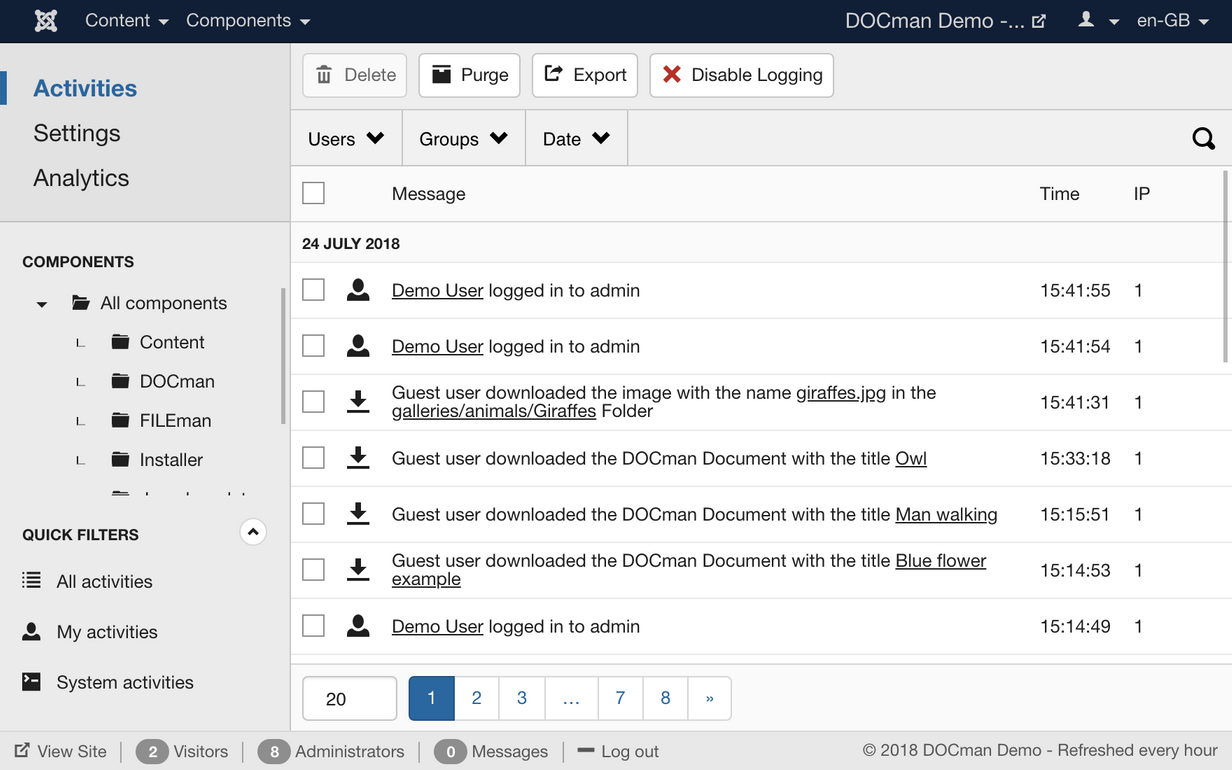
Task: Click the user icon for 15:14:49 login
Action: [358, 626]
